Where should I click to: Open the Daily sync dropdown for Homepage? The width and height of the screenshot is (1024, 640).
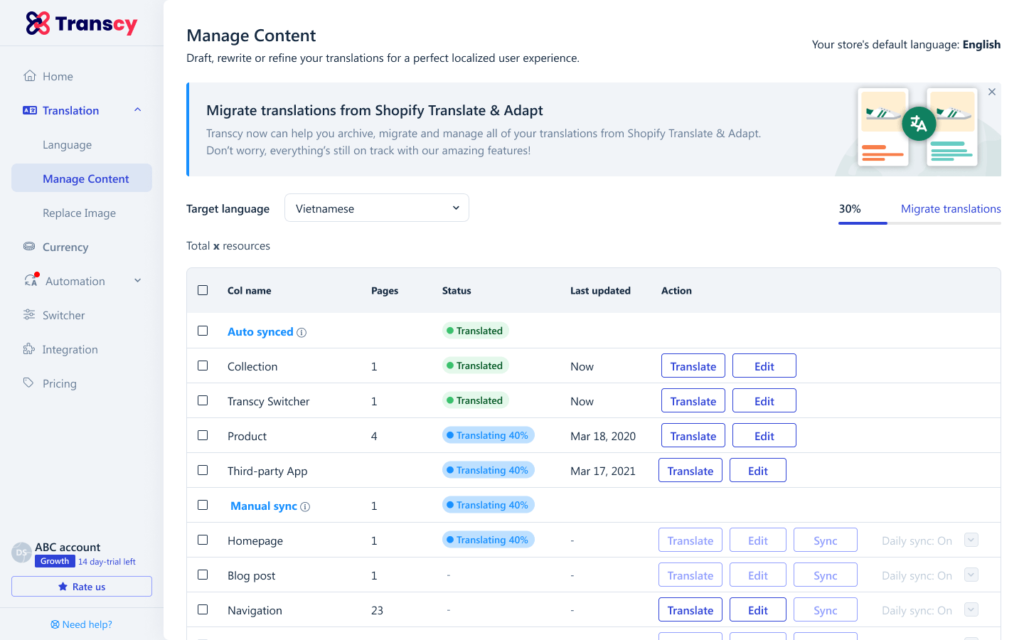click(x=971, y=540)
